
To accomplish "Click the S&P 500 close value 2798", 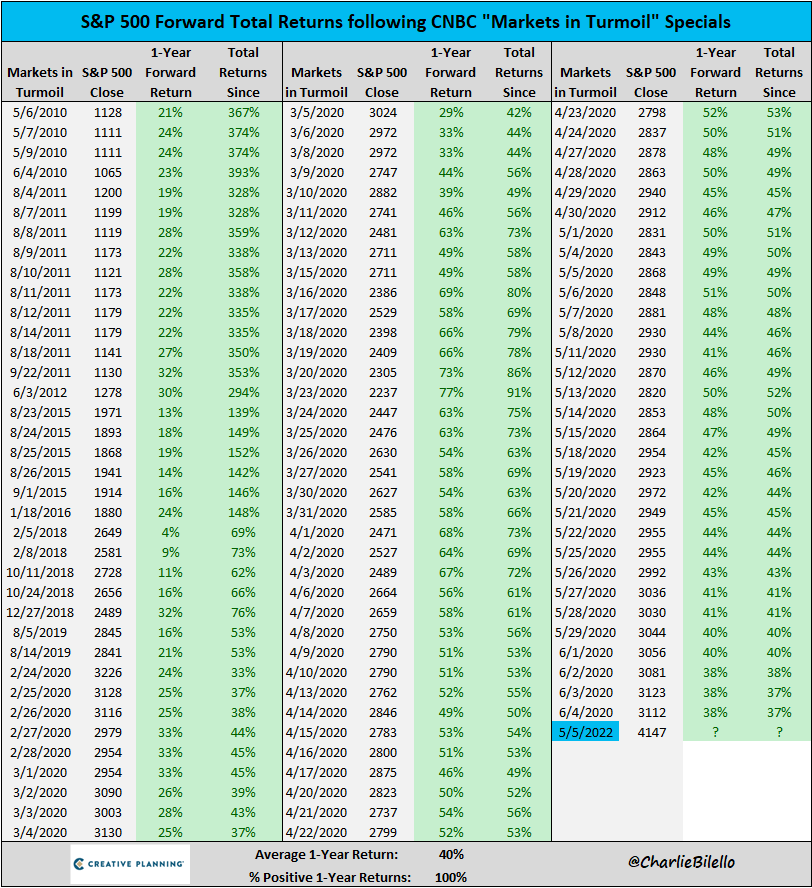I will coord(652,113).
